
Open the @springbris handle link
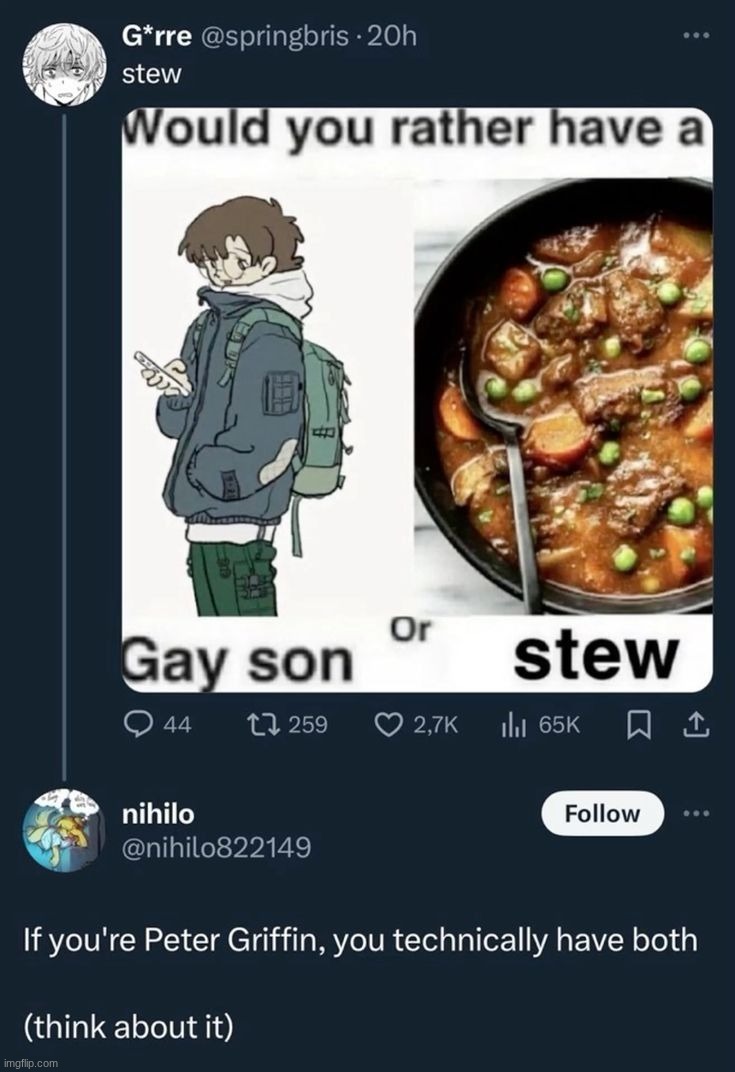pyautogui.click(x=277, y=37)
